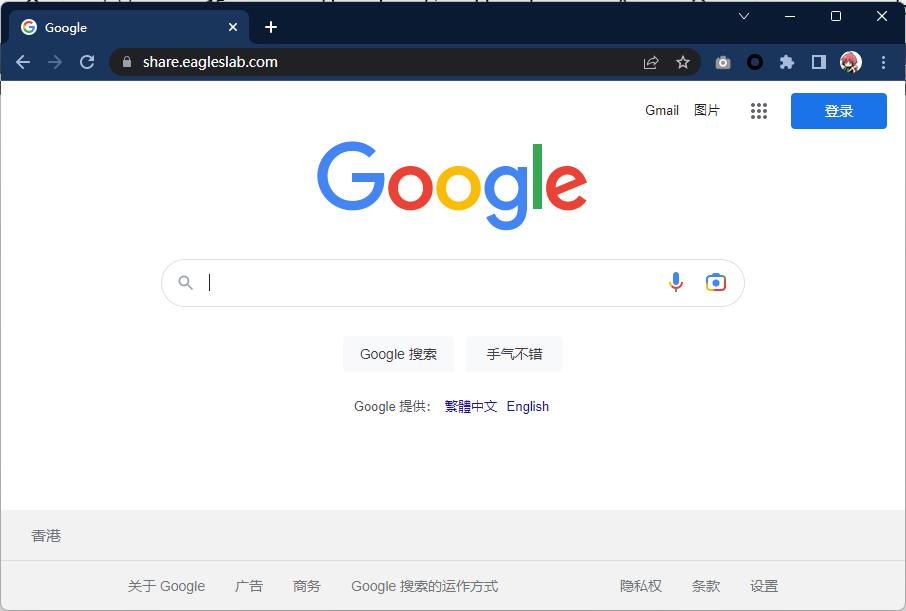Open a new tab
Viewport: 906px width, 611px height.
[271, 27]
